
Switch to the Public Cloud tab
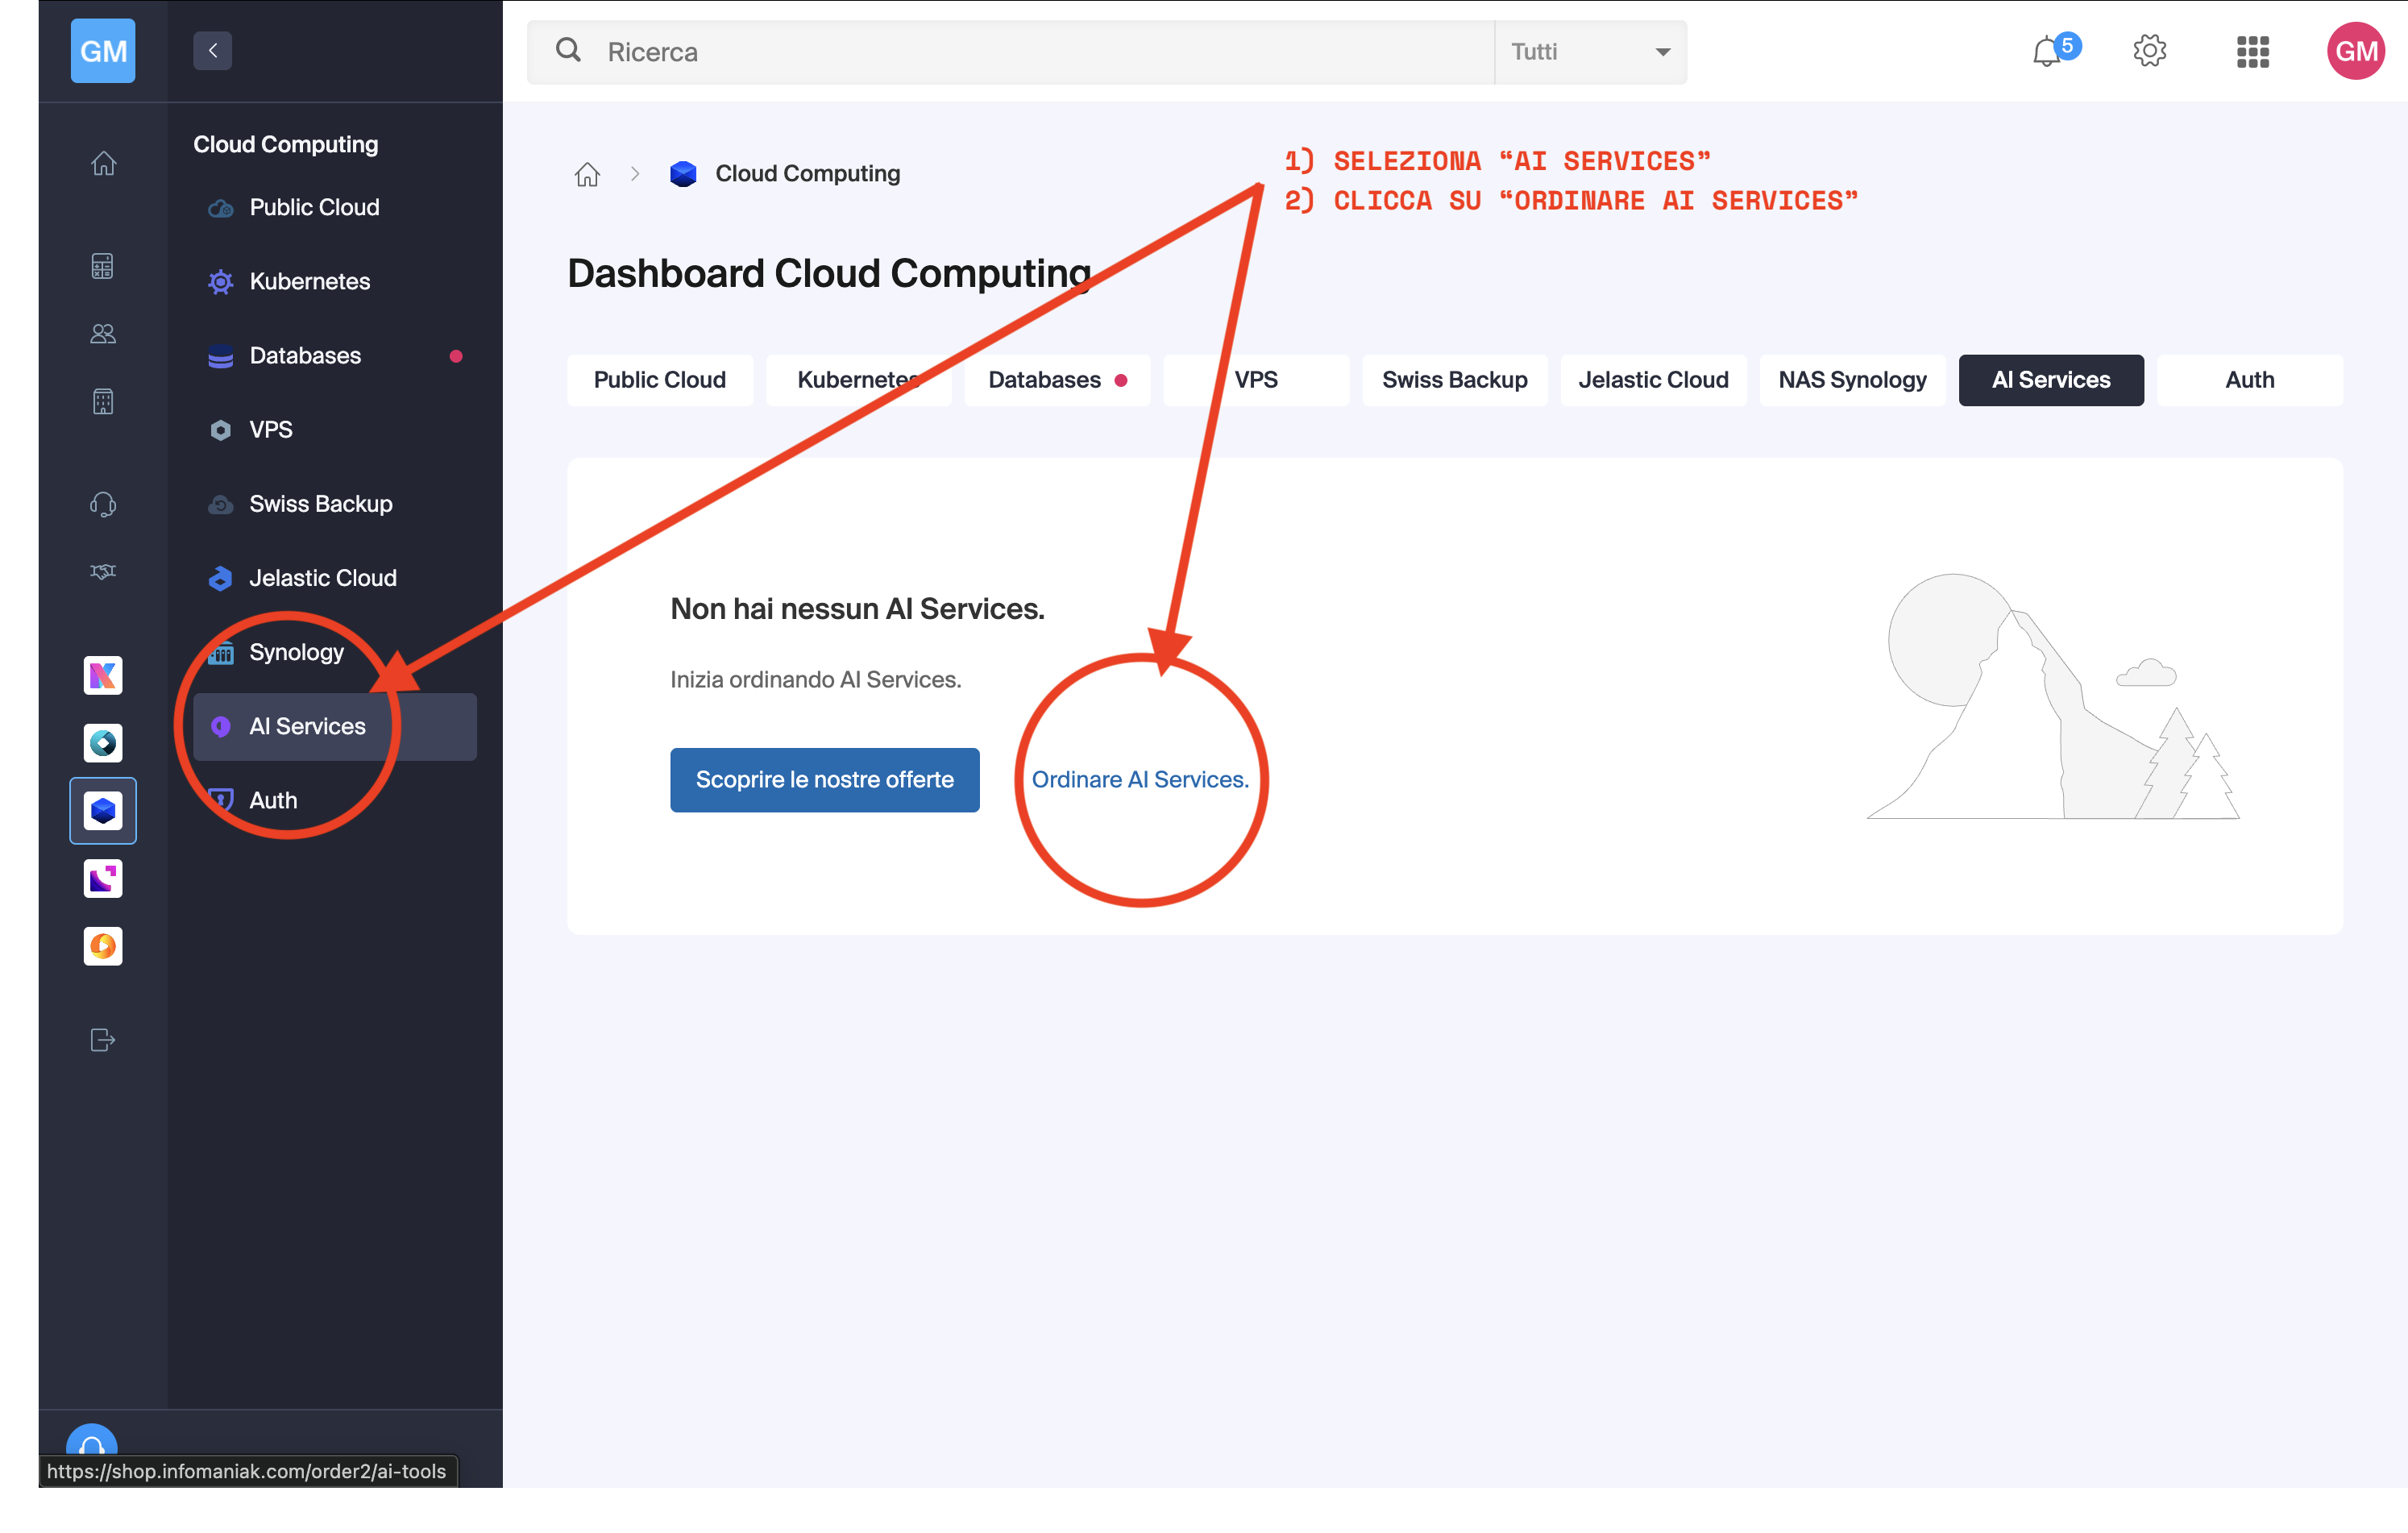[x=660, y=380]
